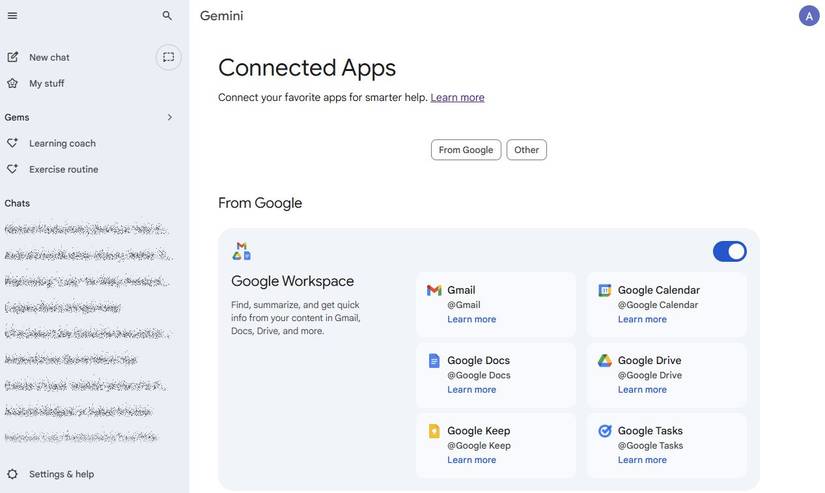Screen dimensions: 825x493
Task: Click the Gmail envelope icon
Action: click(x=434, y=291)
